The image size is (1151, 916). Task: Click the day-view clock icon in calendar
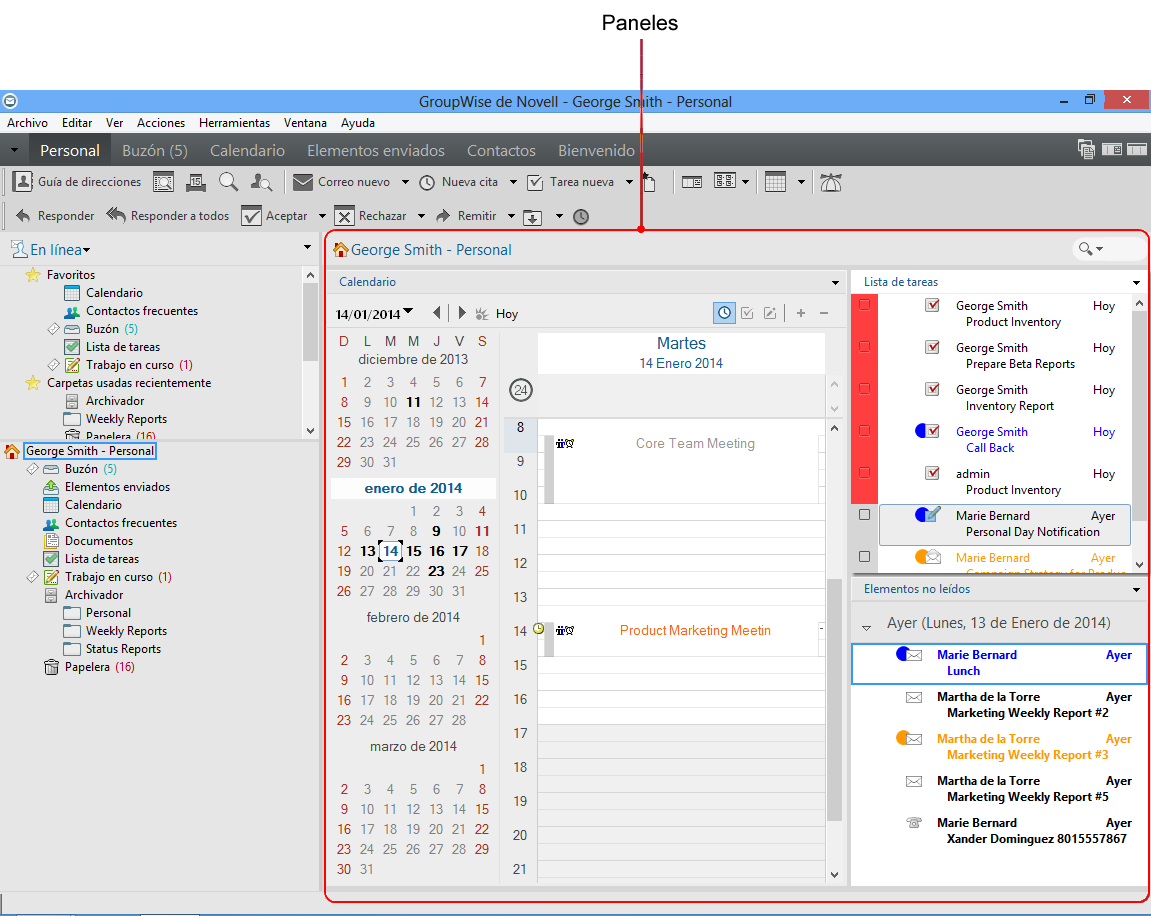(724, 313)
